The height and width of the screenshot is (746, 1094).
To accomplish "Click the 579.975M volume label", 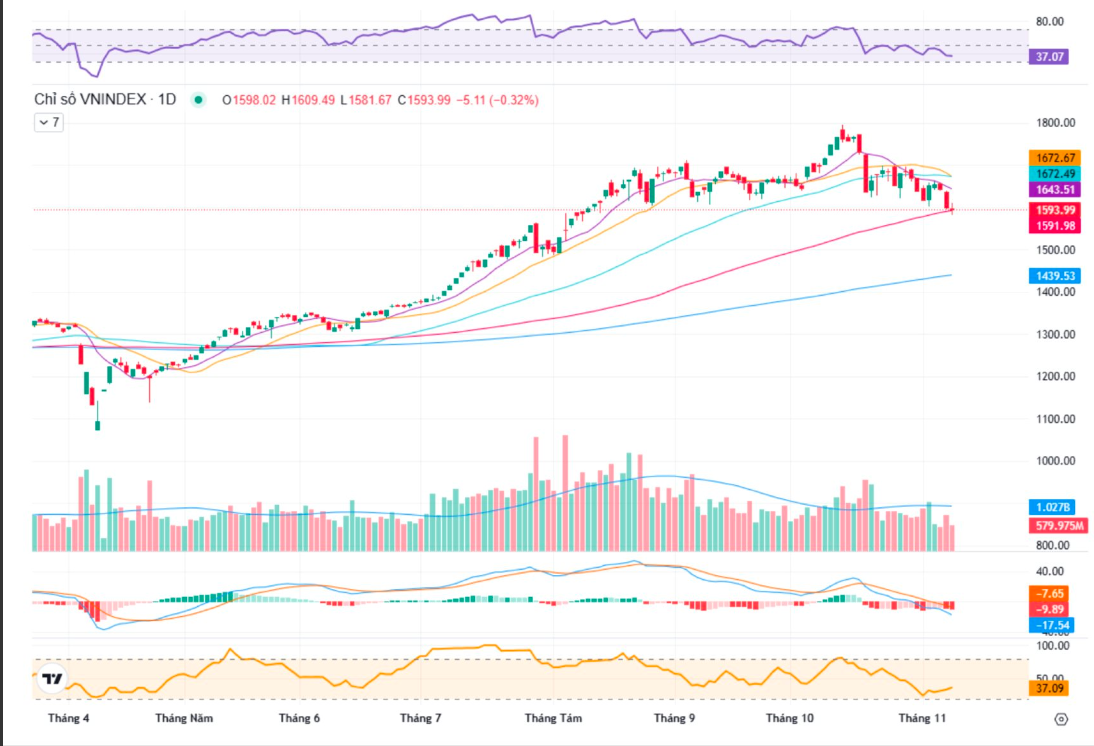I will (1056, 525).
